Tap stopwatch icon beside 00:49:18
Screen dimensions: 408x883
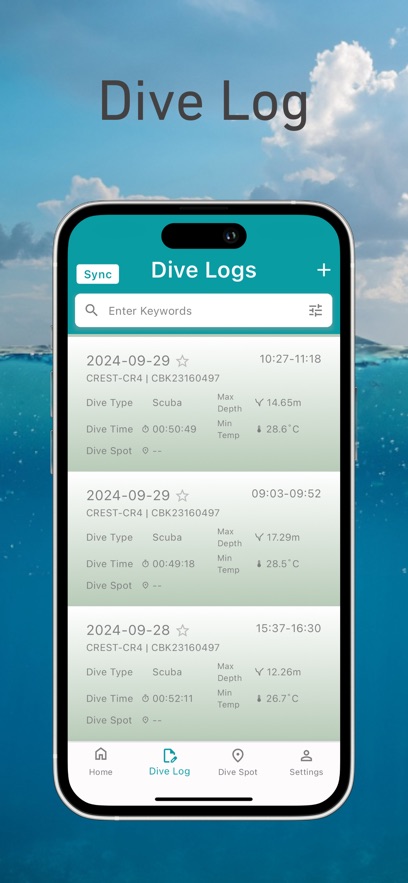point(145,564)
